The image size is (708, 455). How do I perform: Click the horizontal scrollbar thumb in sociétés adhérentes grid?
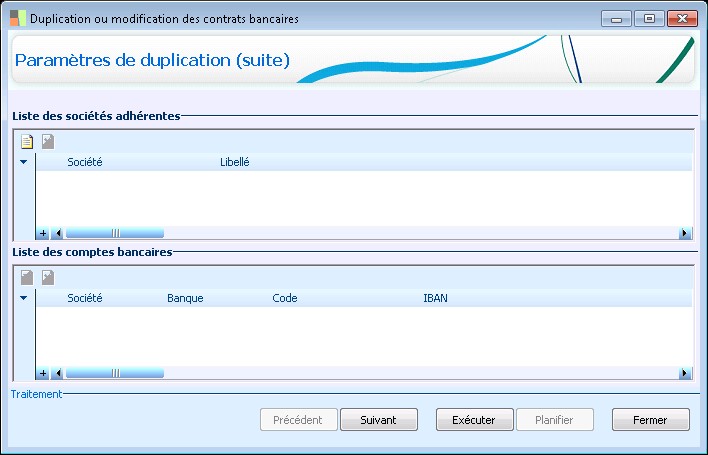[x=115, y=233]
